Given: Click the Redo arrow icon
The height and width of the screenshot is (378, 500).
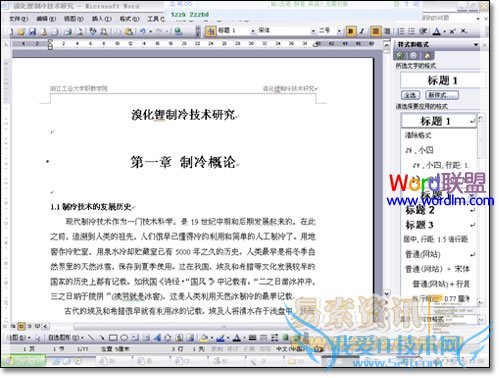Looking at the screenshot, I should coord(159,31).
